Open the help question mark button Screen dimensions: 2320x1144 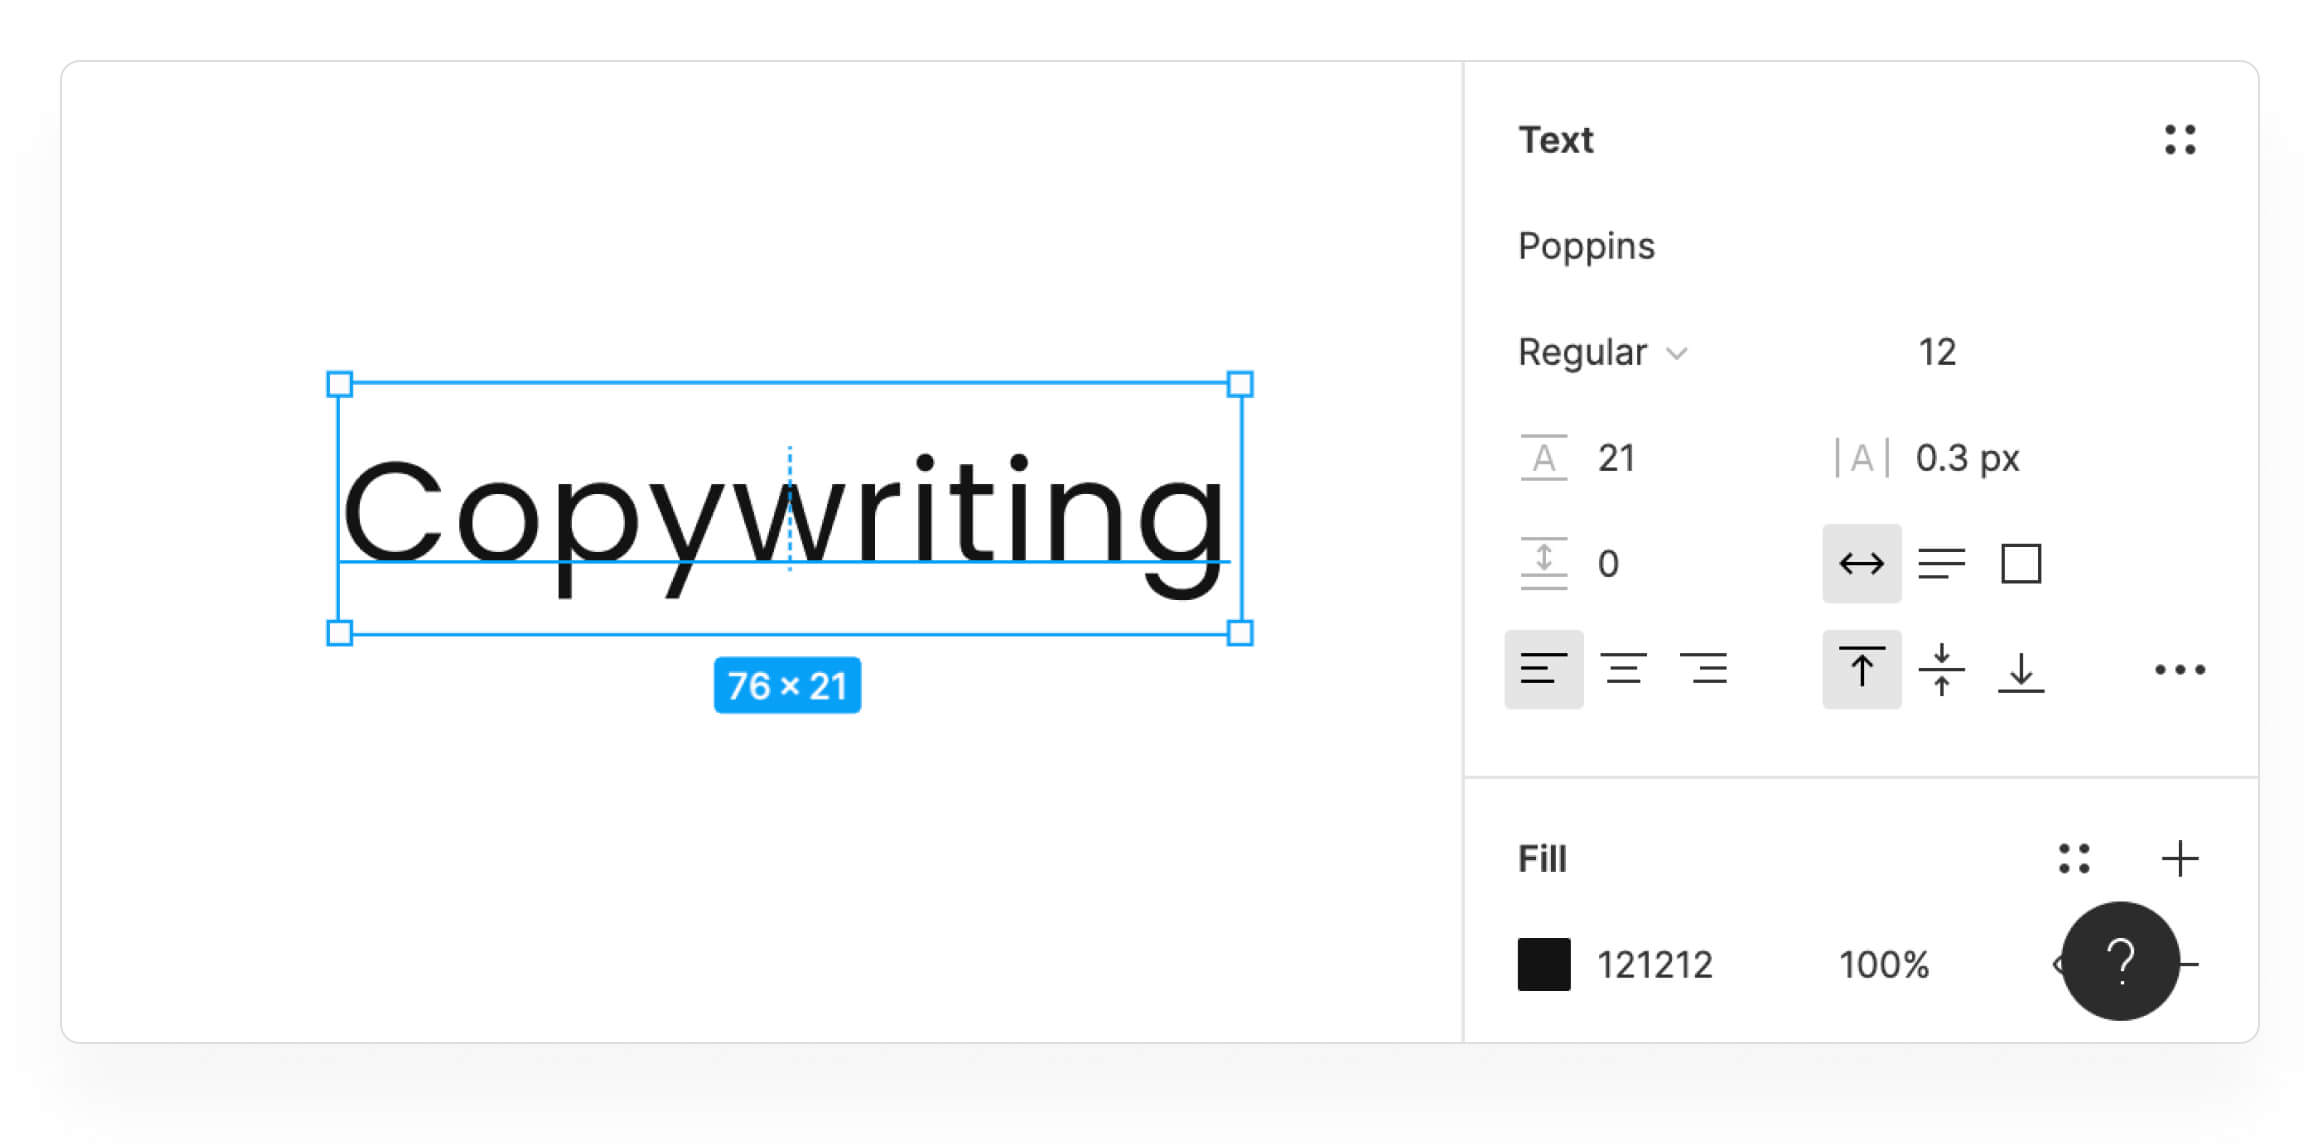pos(2120,961)
